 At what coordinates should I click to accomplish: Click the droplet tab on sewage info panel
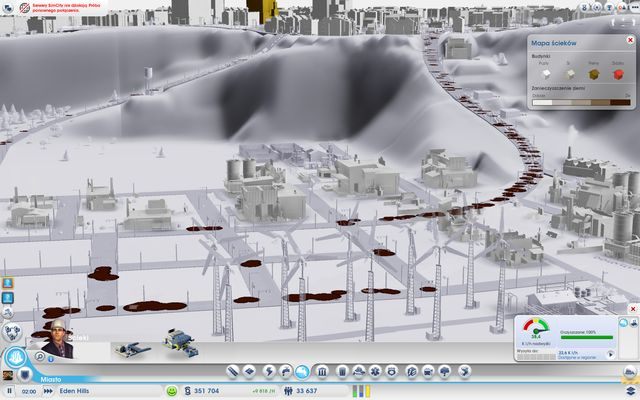coord(623,323)
